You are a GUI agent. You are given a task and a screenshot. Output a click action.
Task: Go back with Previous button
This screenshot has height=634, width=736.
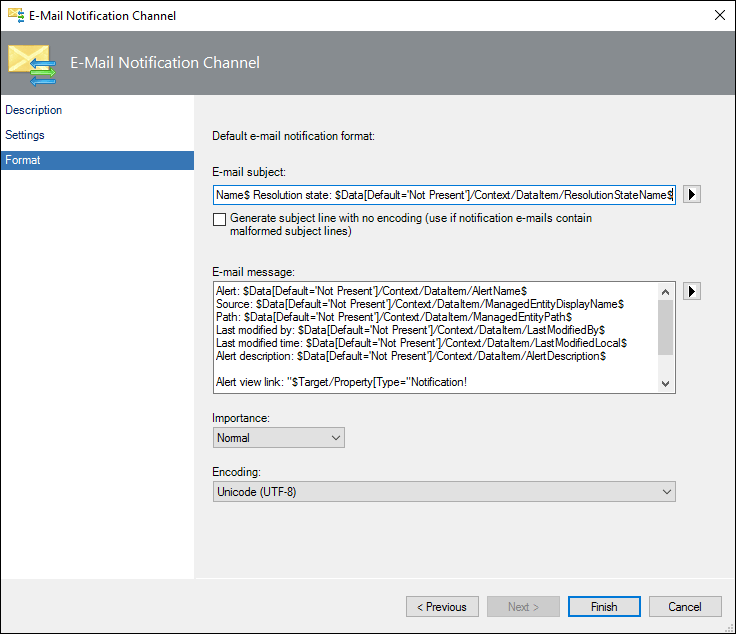442,607
